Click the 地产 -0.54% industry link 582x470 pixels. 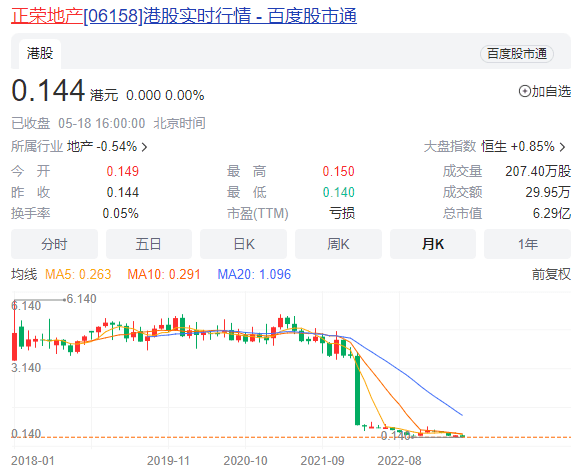[102, 147]
